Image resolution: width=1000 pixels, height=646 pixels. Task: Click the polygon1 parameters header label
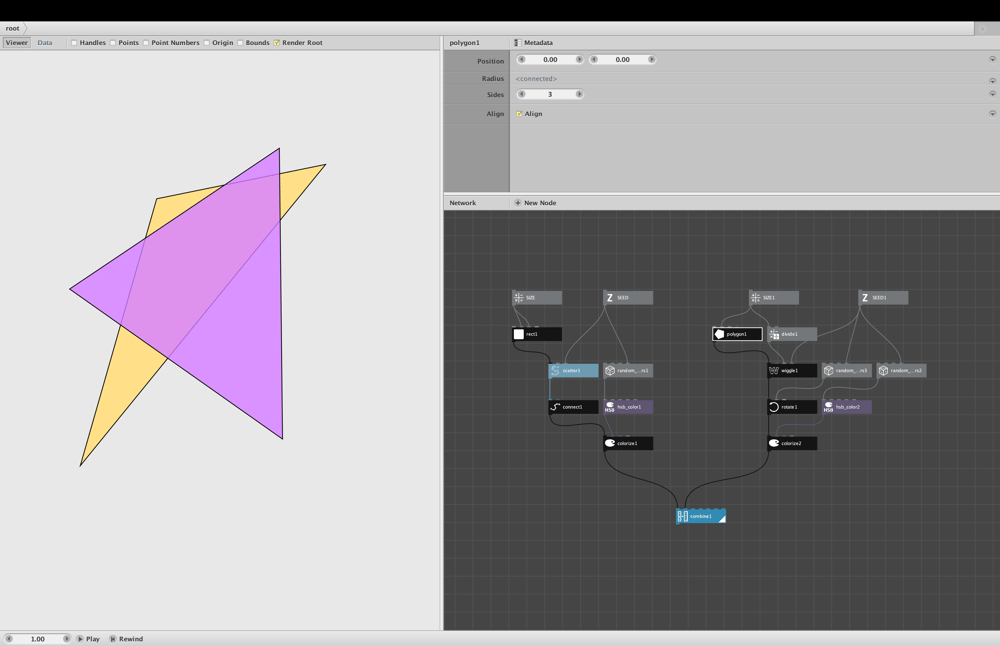coord(464,43)
